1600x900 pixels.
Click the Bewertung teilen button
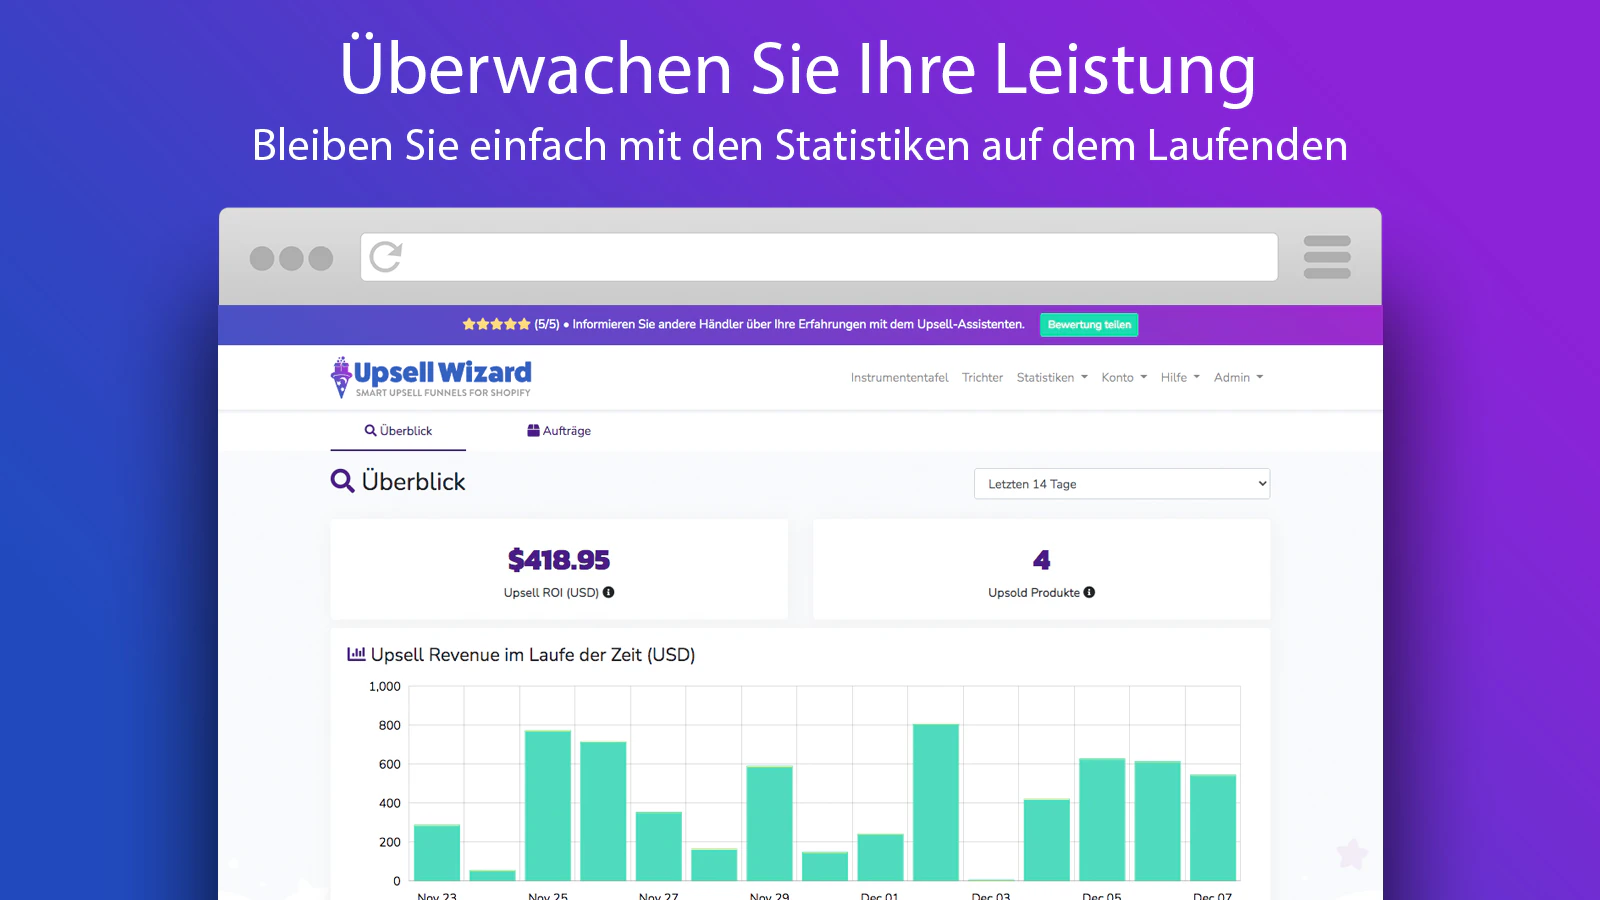(x=1089, y=324)
